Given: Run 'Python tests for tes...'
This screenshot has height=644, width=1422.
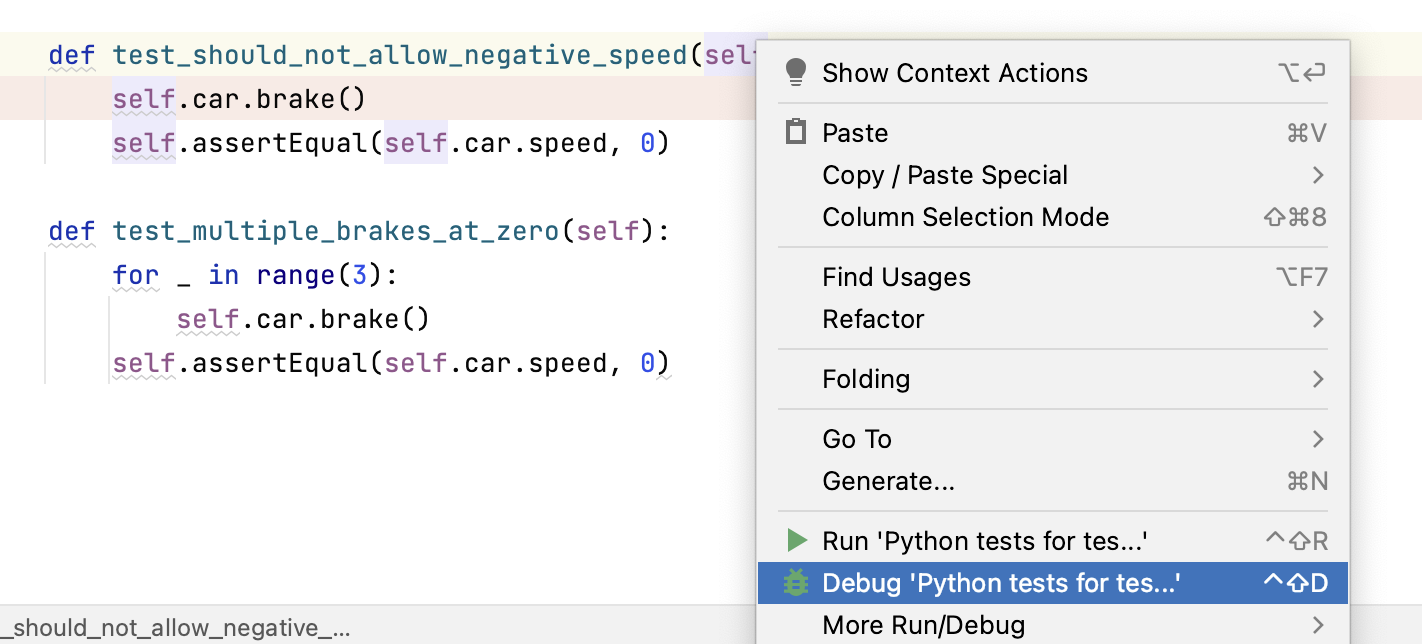Looking at the screenshot, I should (985, 540).
